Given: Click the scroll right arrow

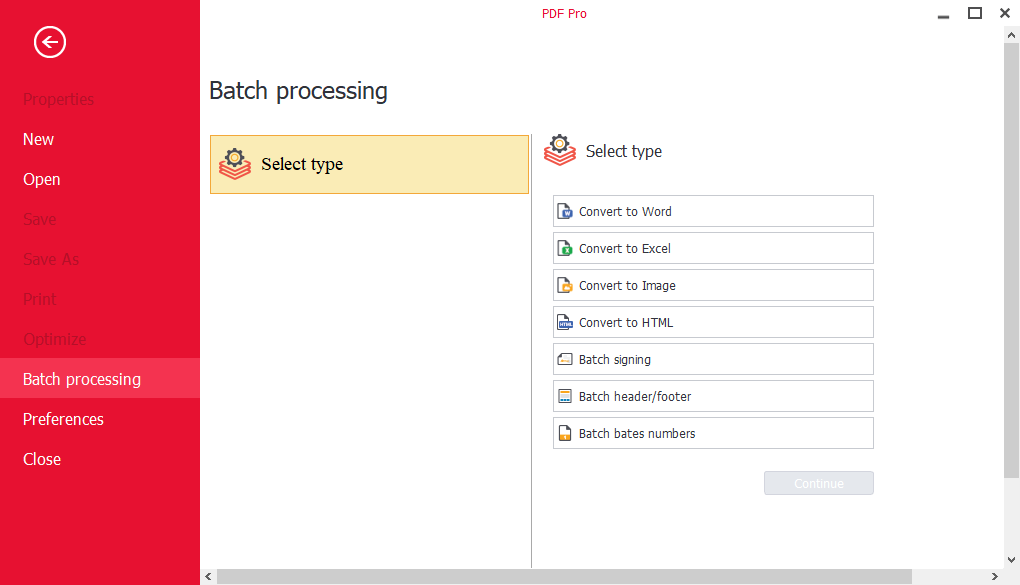Looking at the screenshot, I should pos(995,577).
